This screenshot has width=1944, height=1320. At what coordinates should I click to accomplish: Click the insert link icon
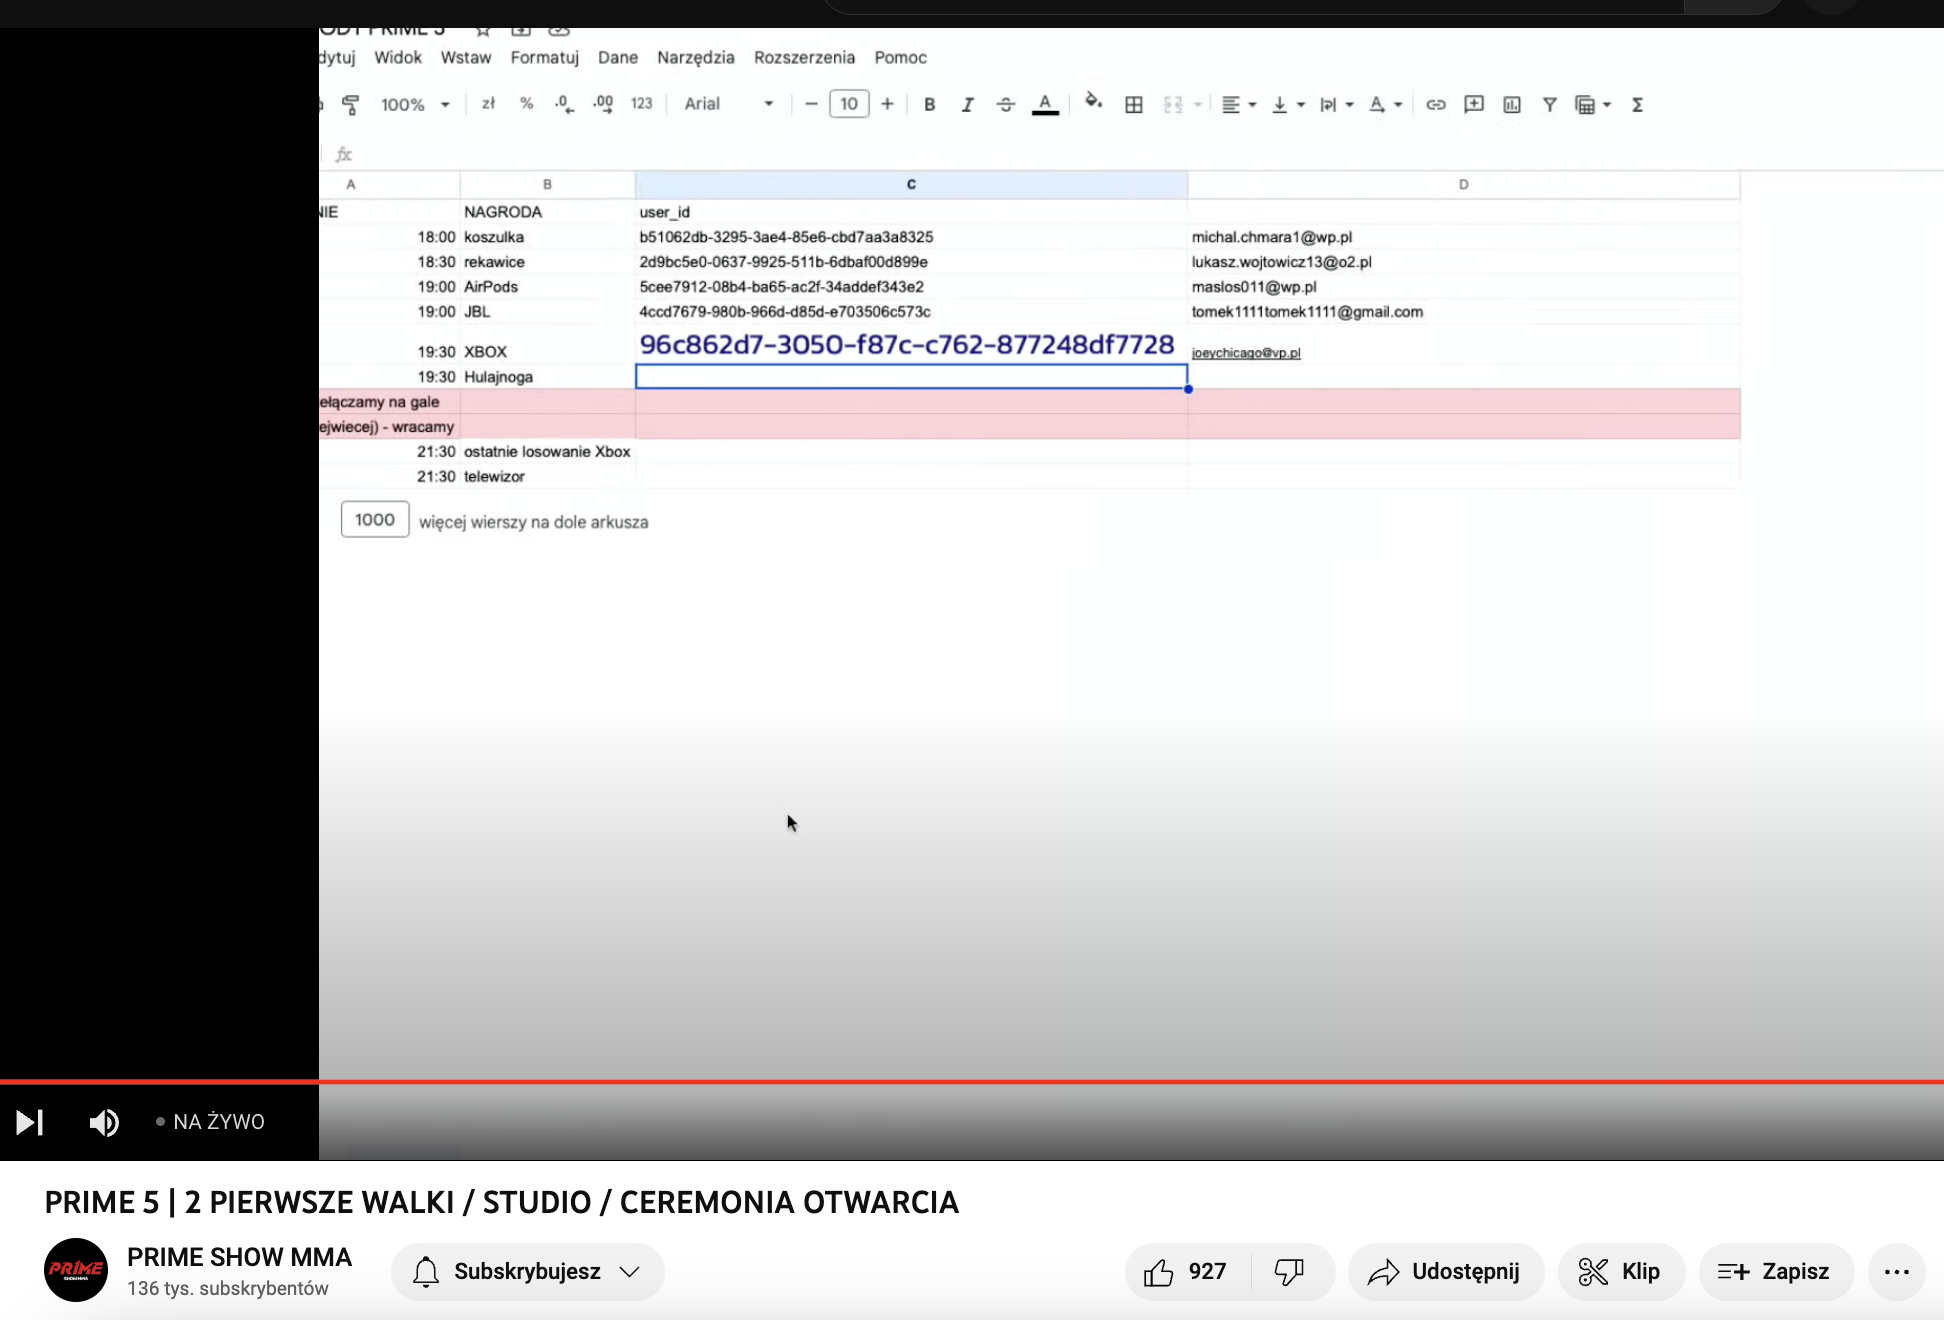(1435, 104)
